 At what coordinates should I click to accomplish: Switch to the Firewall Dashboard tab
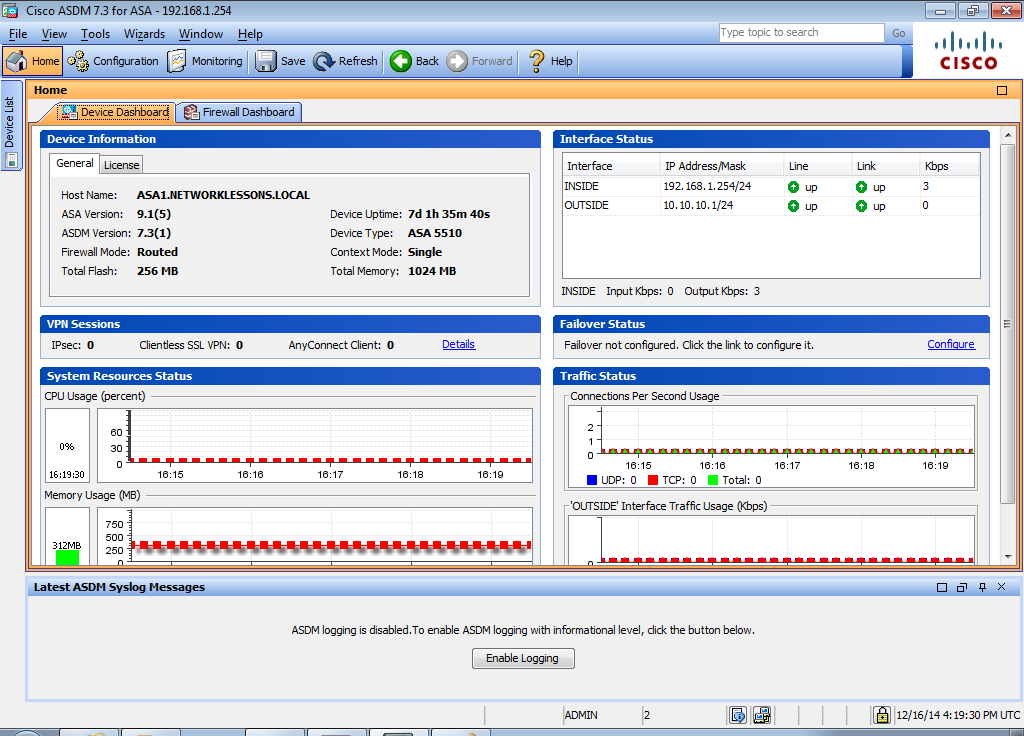pyautogui.click(x=239, y=112)
